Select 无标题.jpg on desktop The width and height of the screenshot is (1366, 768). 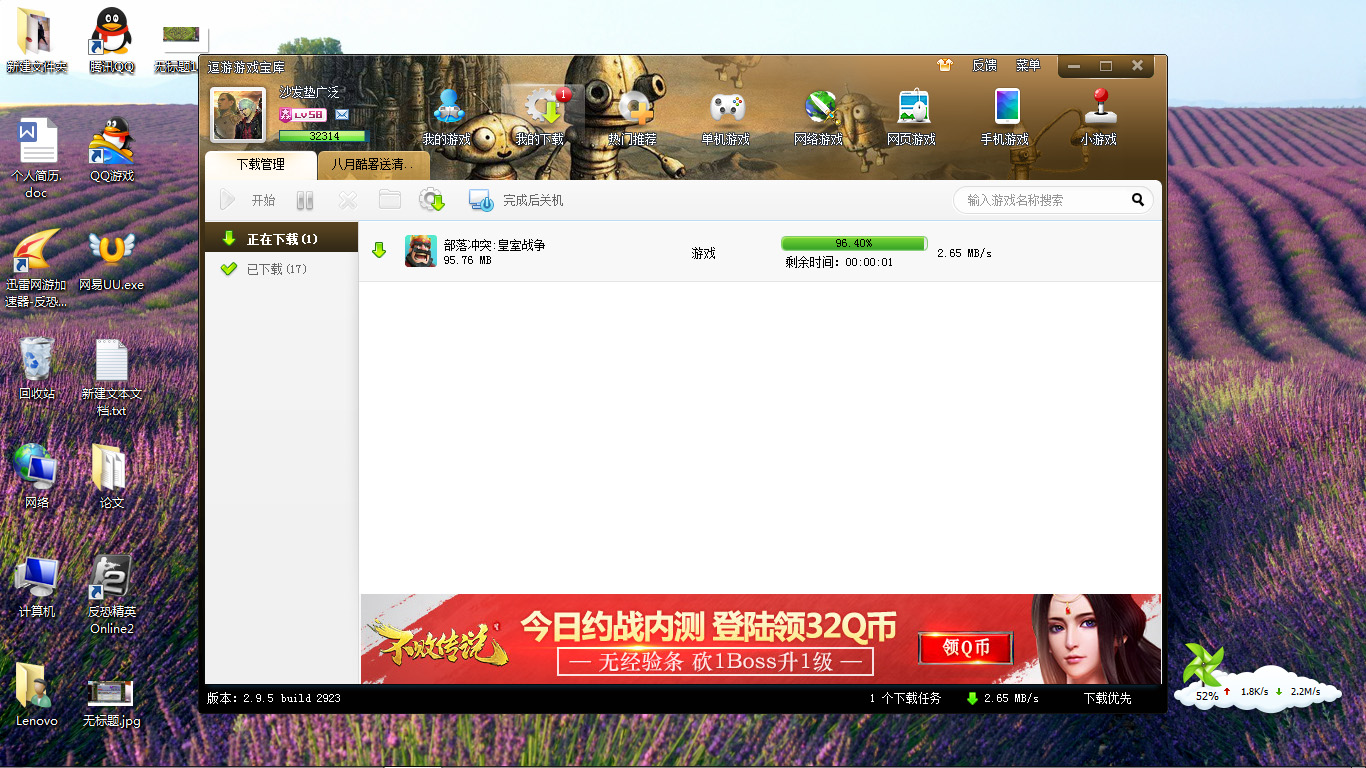111,702
